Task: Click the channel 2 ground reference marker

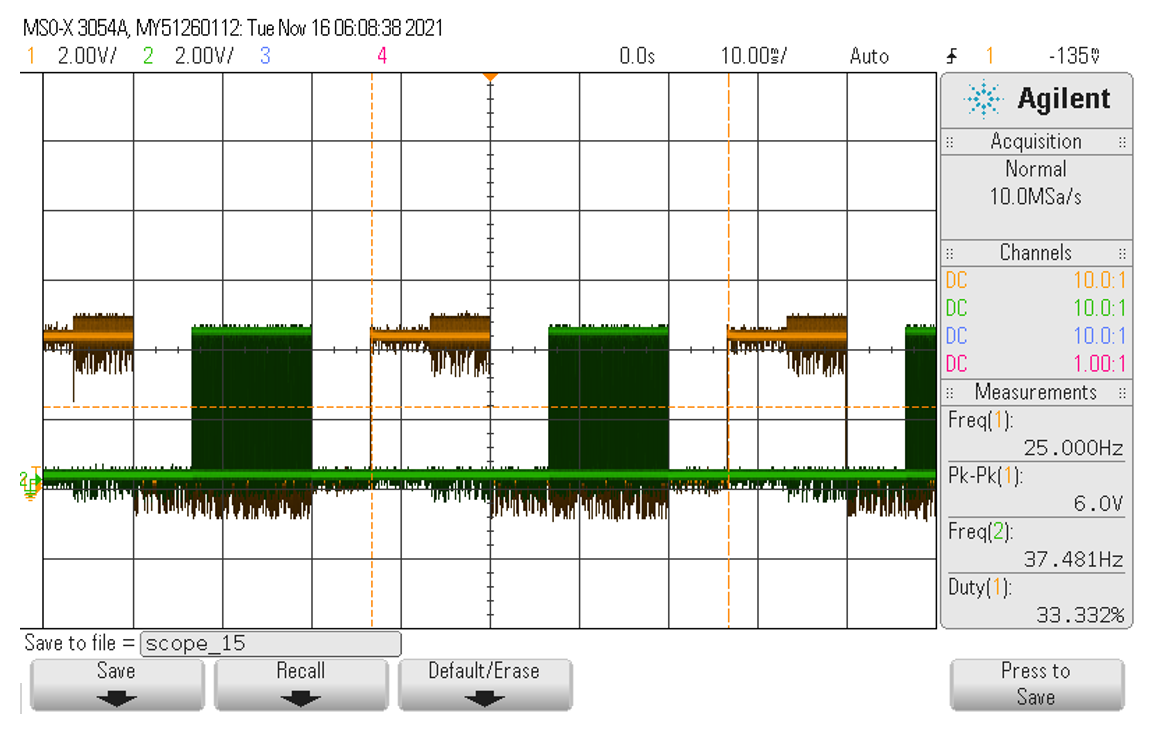Action: click(29, 482)
